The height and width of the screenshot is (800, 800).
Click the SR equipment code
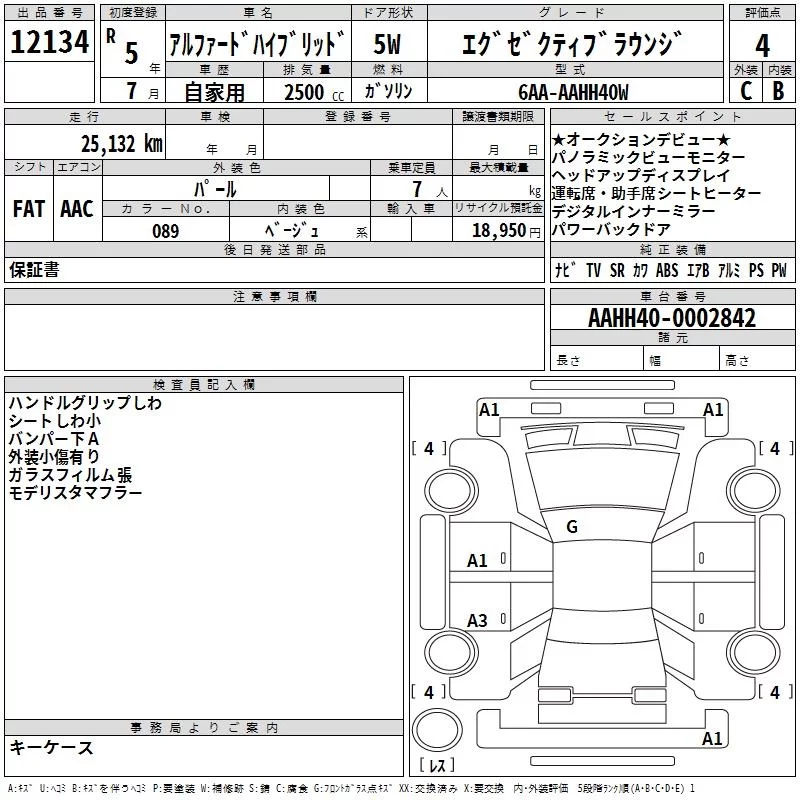click(x=617, y=270)
